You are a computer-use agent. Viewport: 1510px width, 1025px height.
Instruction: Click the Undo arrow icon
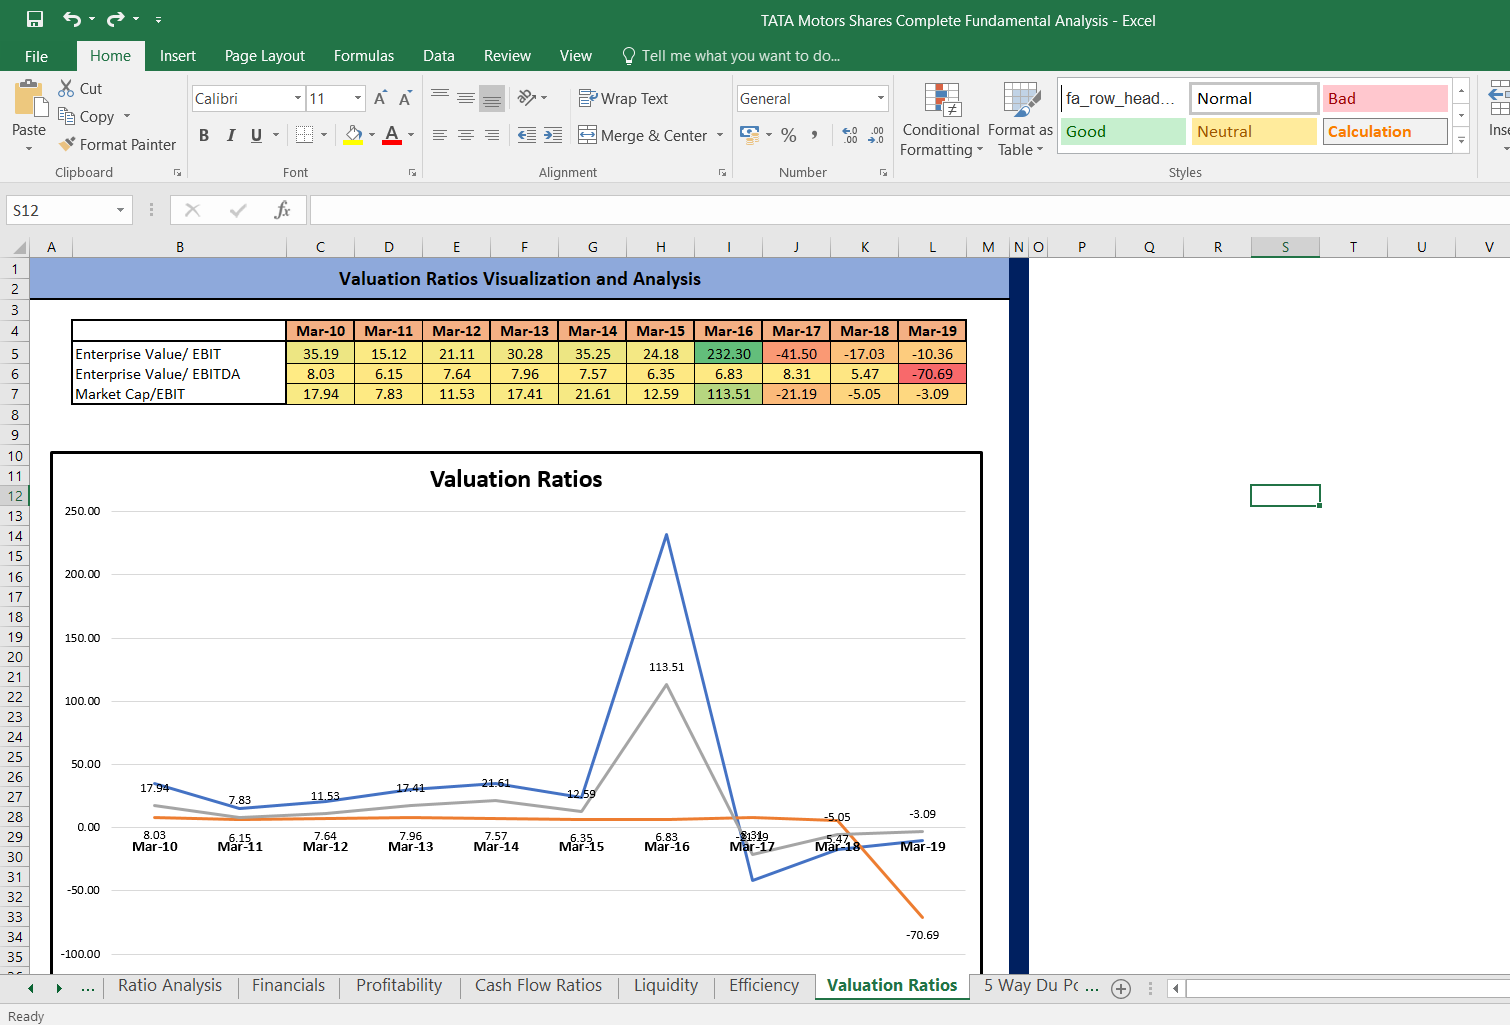[x=72, y=19]
